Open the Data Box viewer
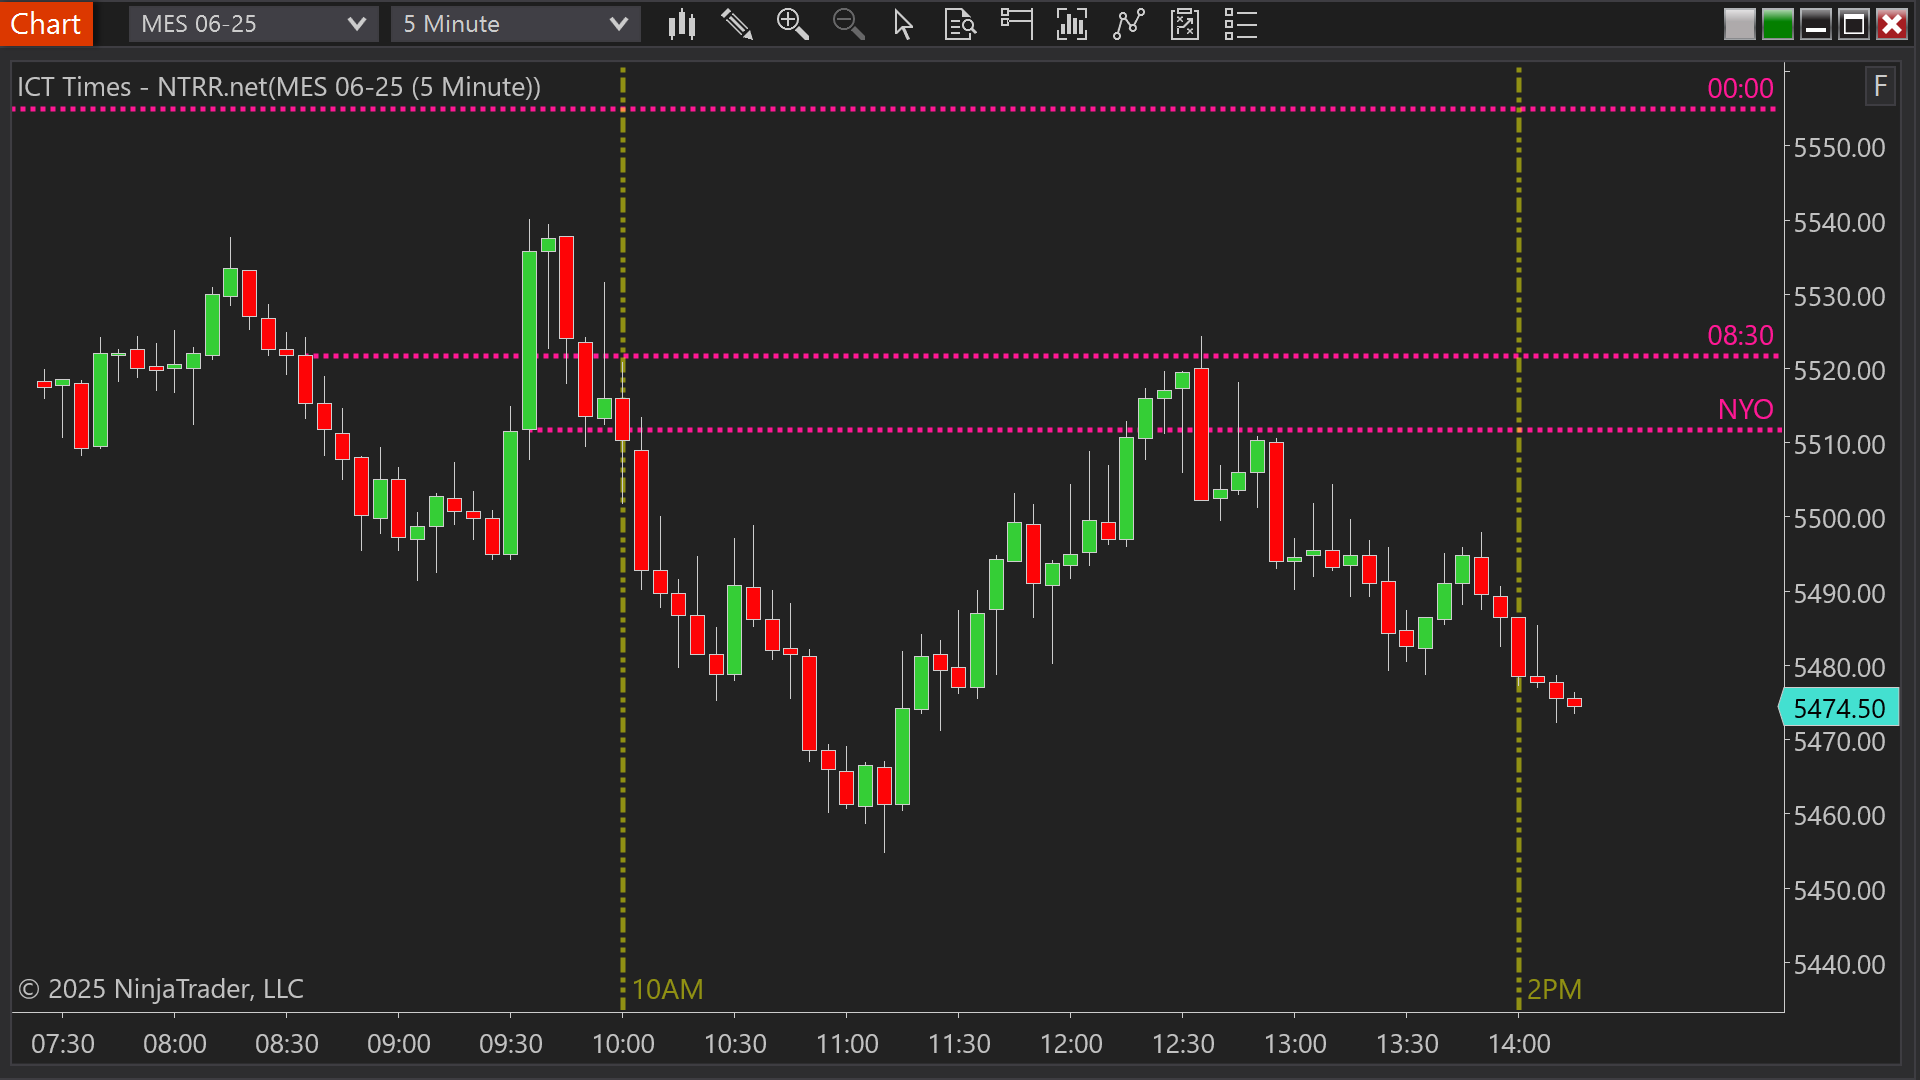This screenshot has height=1080, width=1920. pos(960,24)
